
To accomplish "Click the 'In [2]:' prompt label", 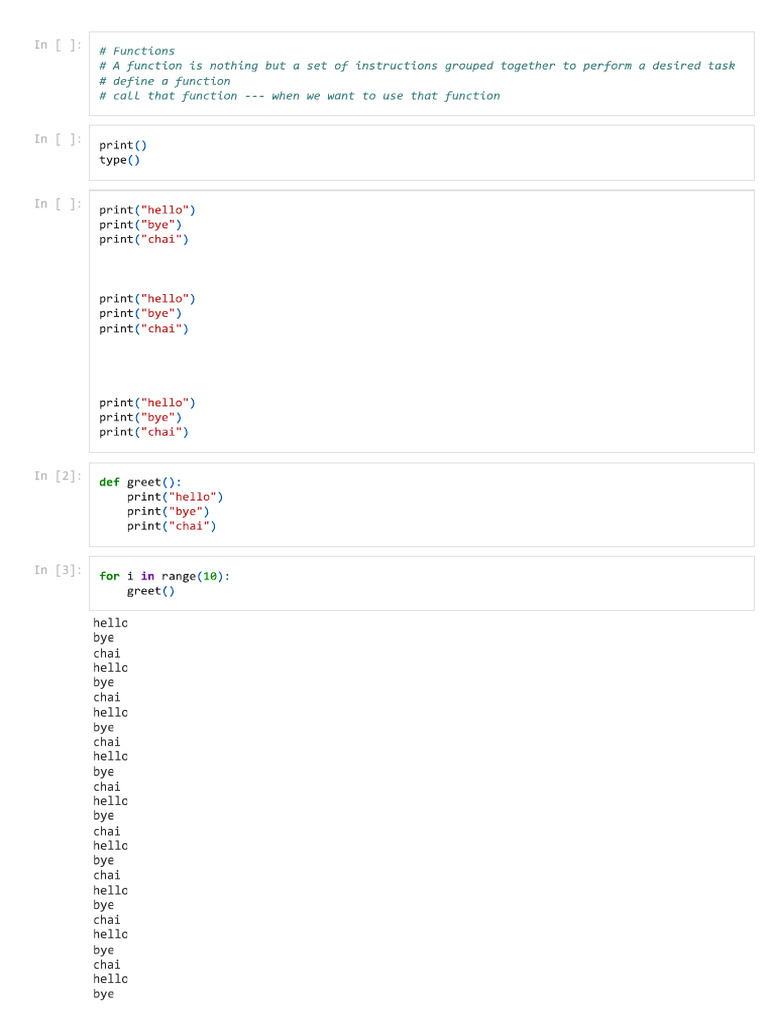I will [58, 475].
